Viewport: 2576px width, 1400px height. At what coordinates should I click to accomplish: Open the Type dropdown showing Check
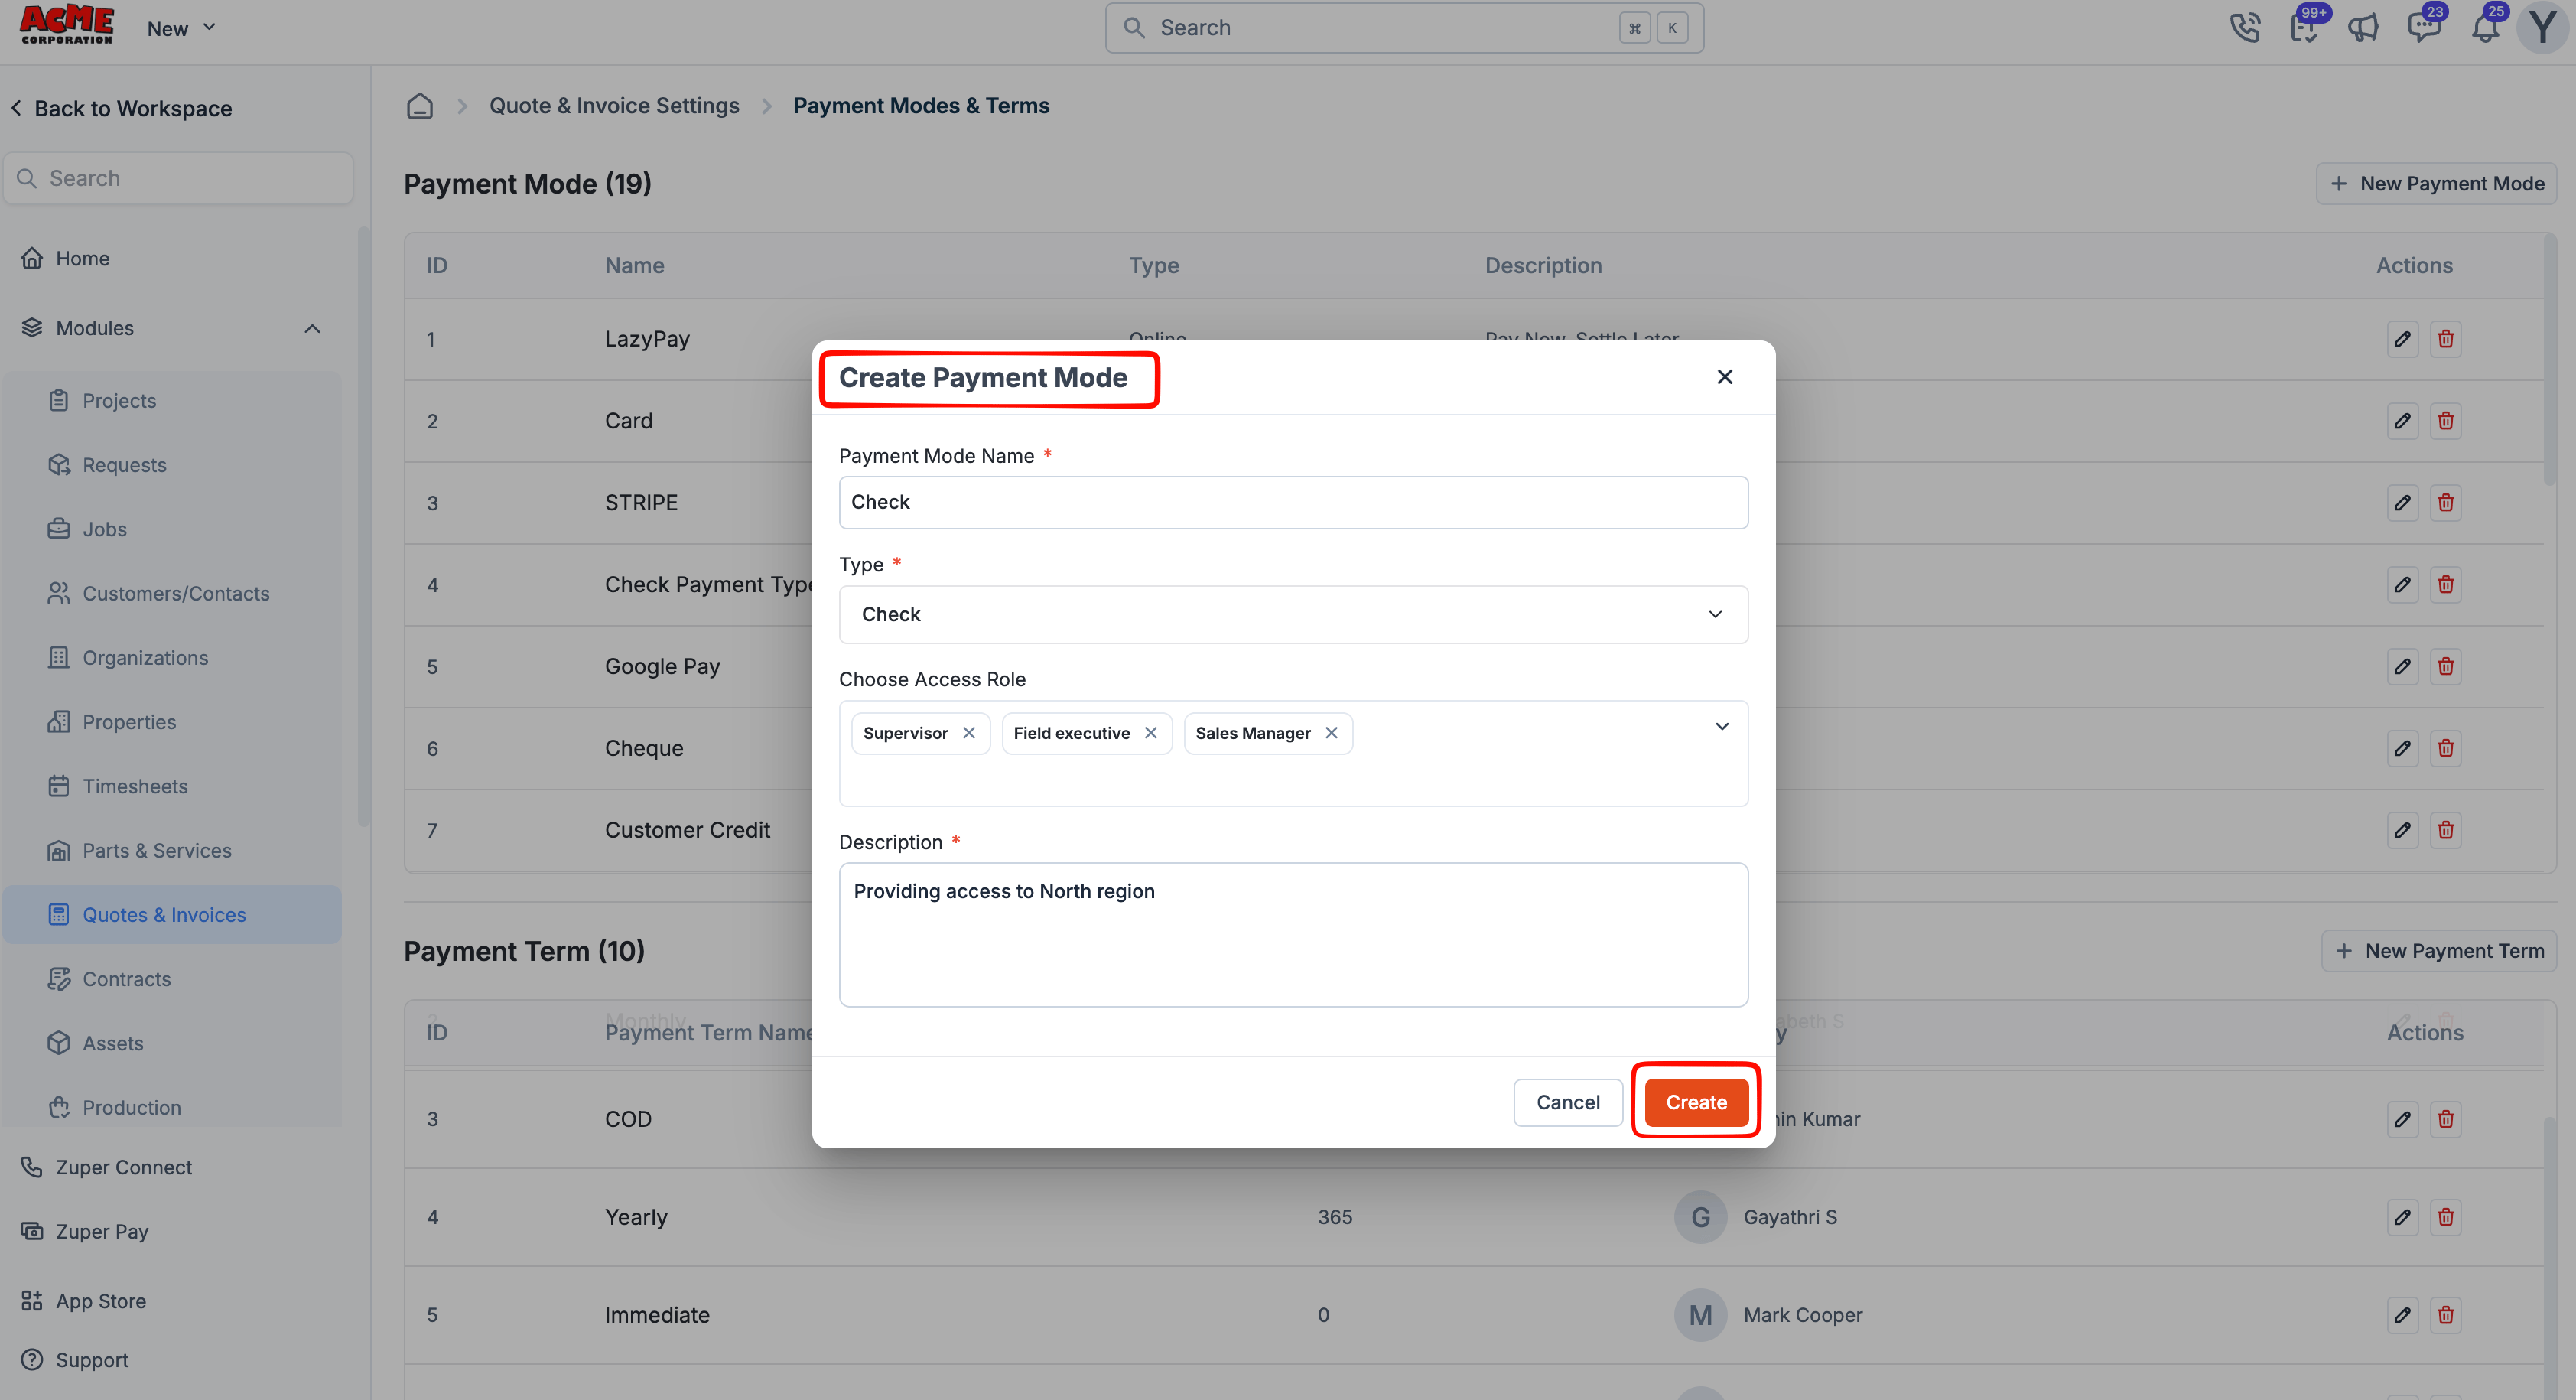1293,615
